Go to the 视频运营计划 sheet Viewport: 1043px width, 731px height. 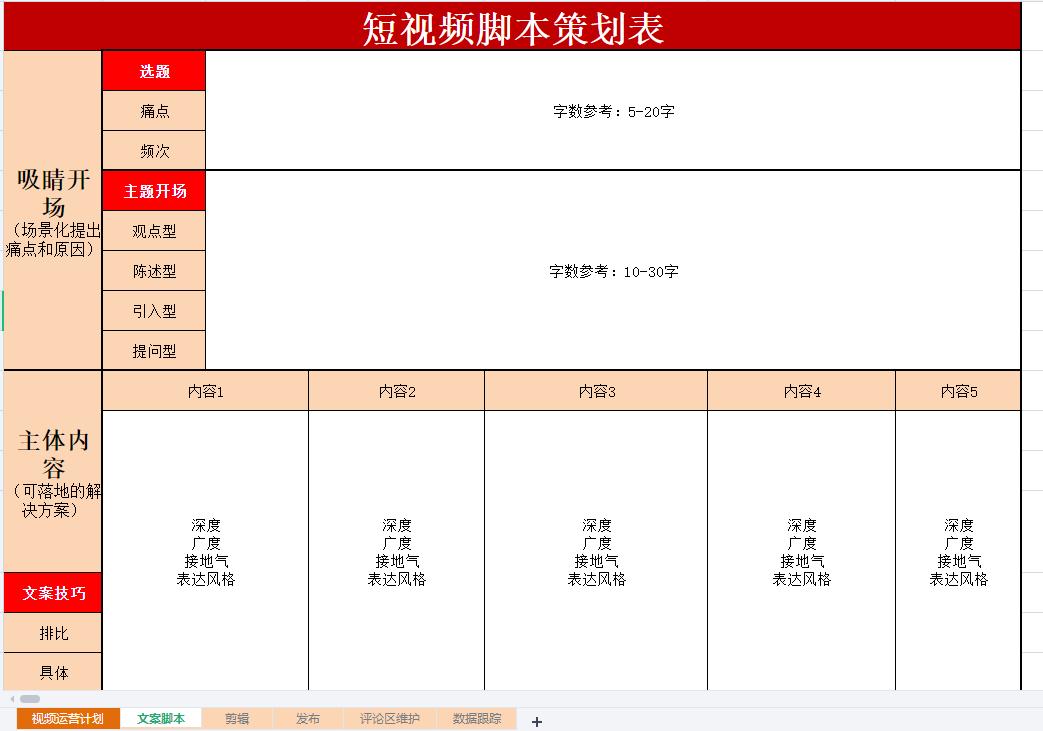click(x=63, y=718)
